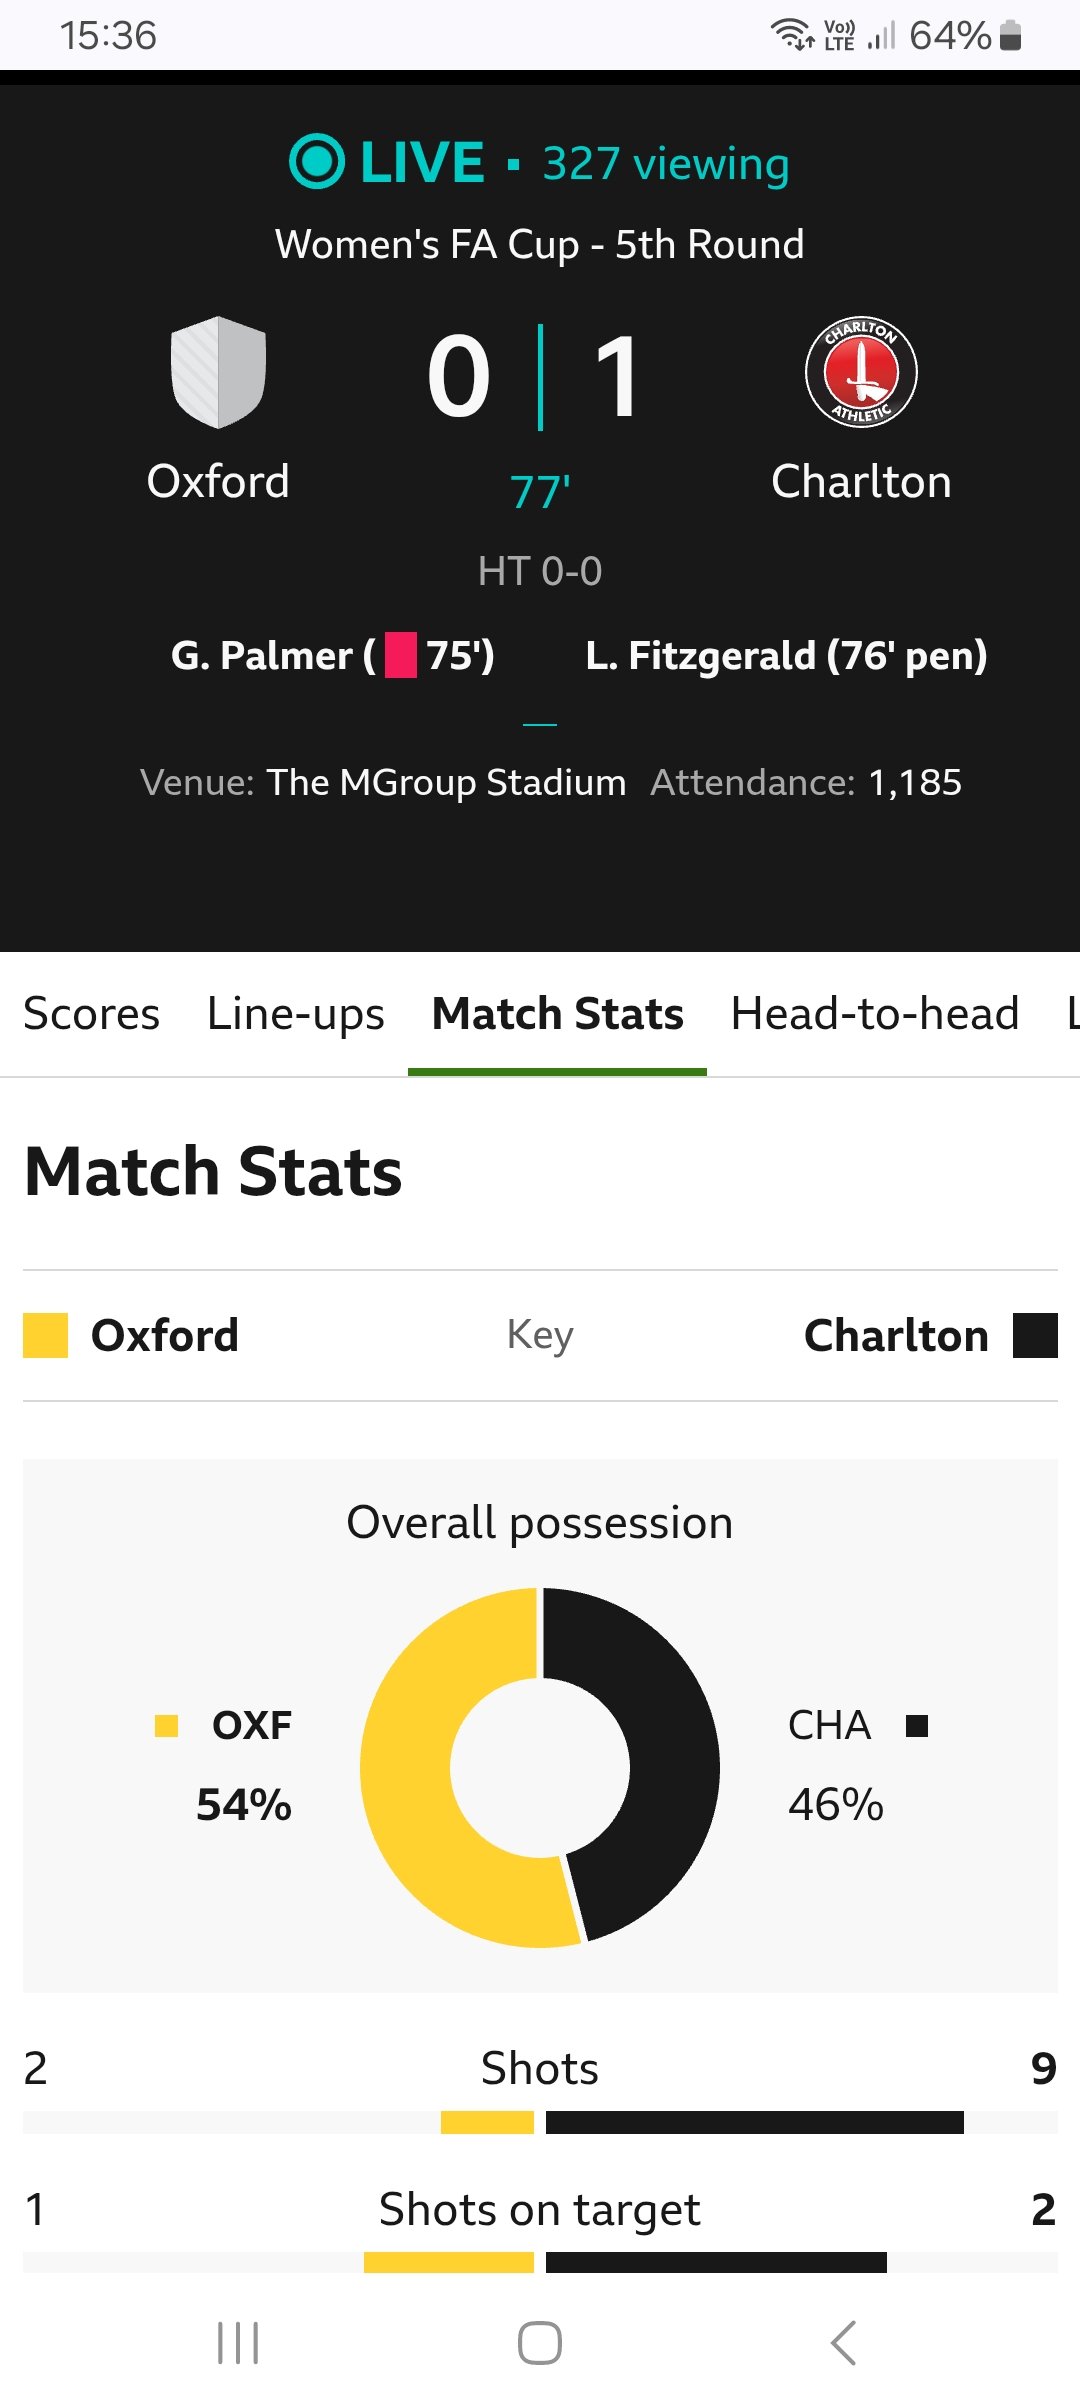This screenshot has width=1080, height=2408.
Task: Tap L. Fitzgerald penalty goal entry
Action: click(786, 656)
